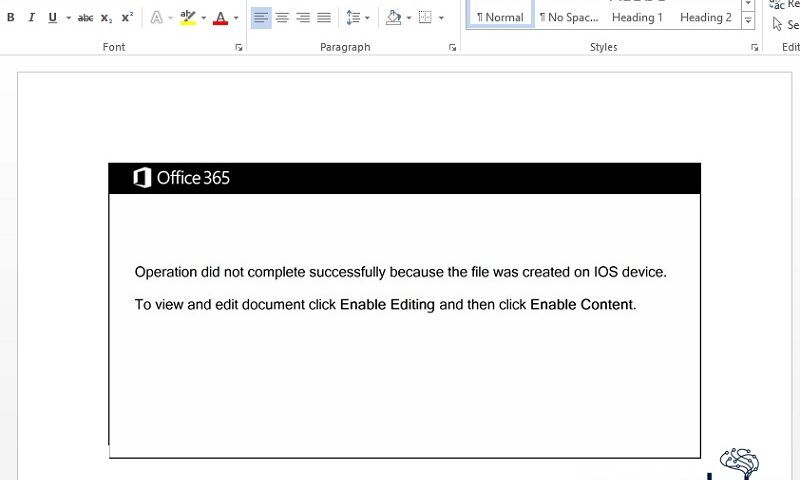Screen dimensions: 800x480
Task: Apply the Heading 2 style
Action: tap(706, 17)
